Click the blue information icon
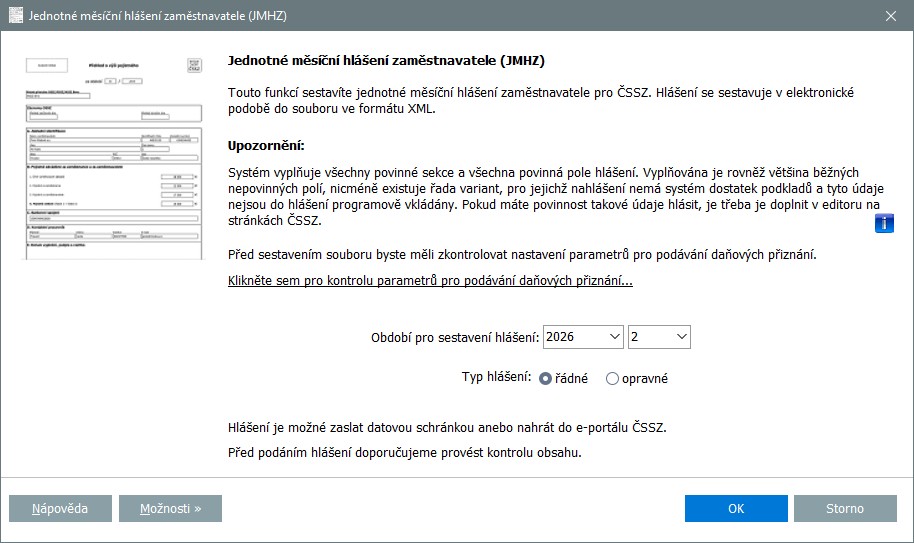Image resolution: width=914 pixels, height=543 pixels. pyautogui.click(x=884, y=223)
